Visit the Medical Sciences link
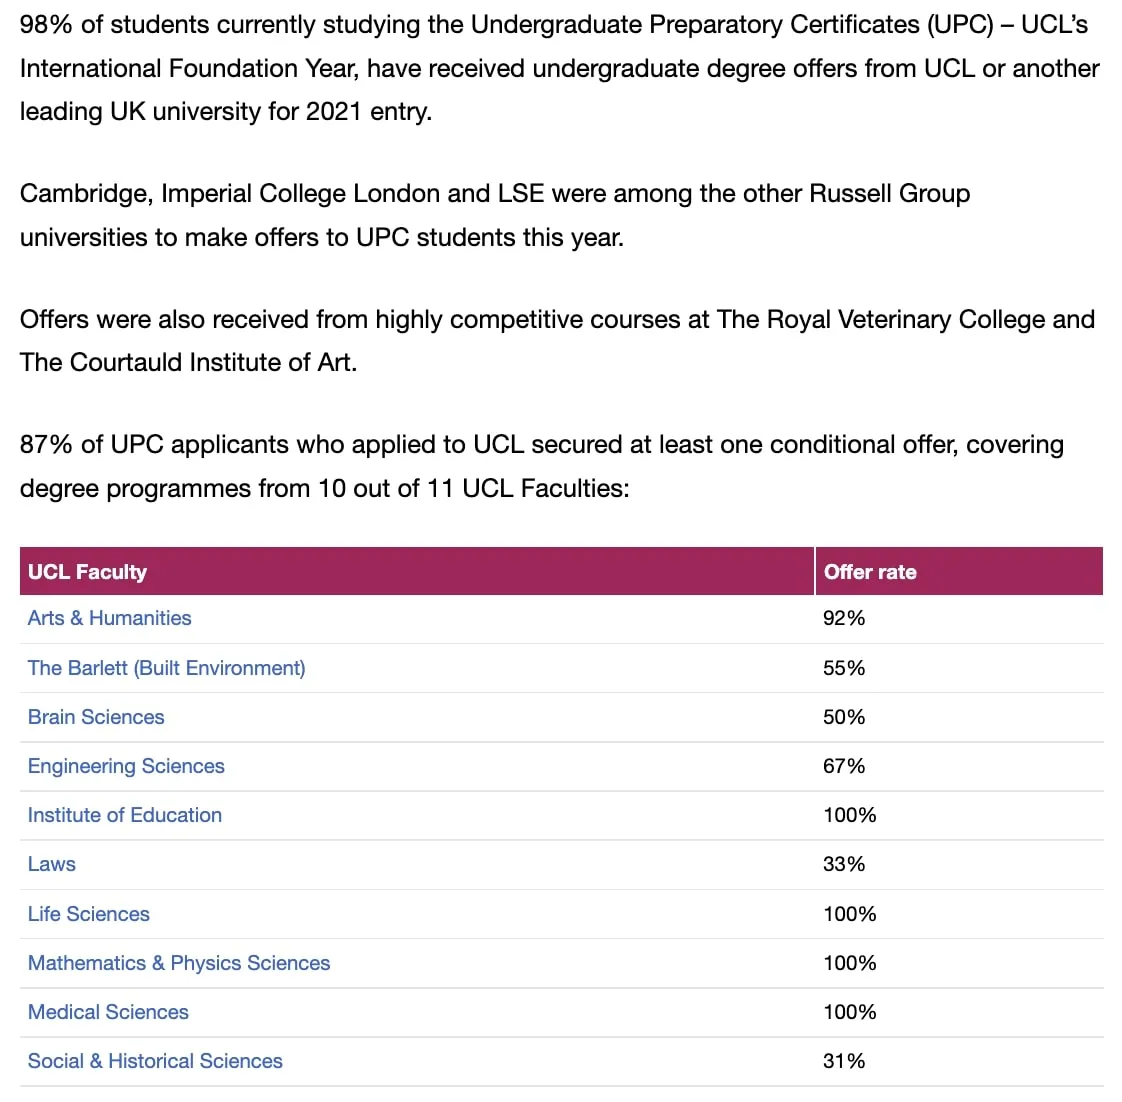The image size is (1122, 1102). [108, 1013]
